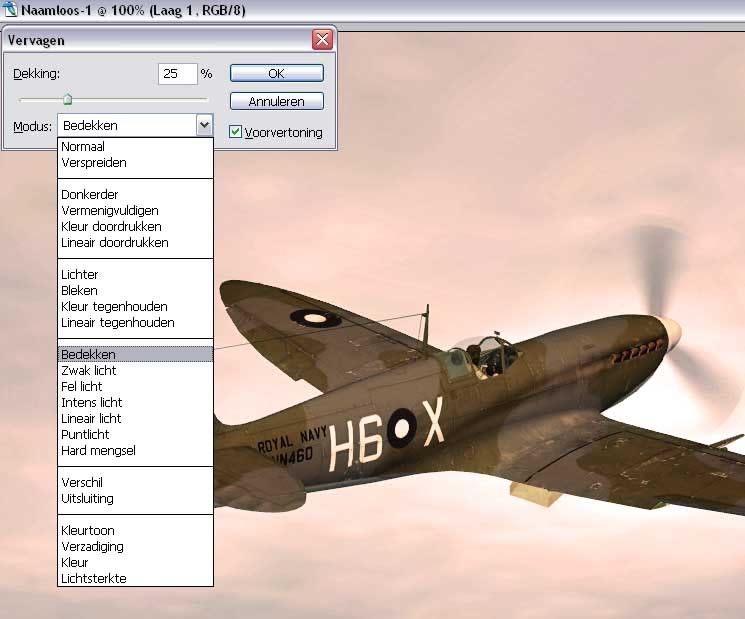Choose Zwak licht mode
Screen dimensions: 745x619
click(135, 371)
